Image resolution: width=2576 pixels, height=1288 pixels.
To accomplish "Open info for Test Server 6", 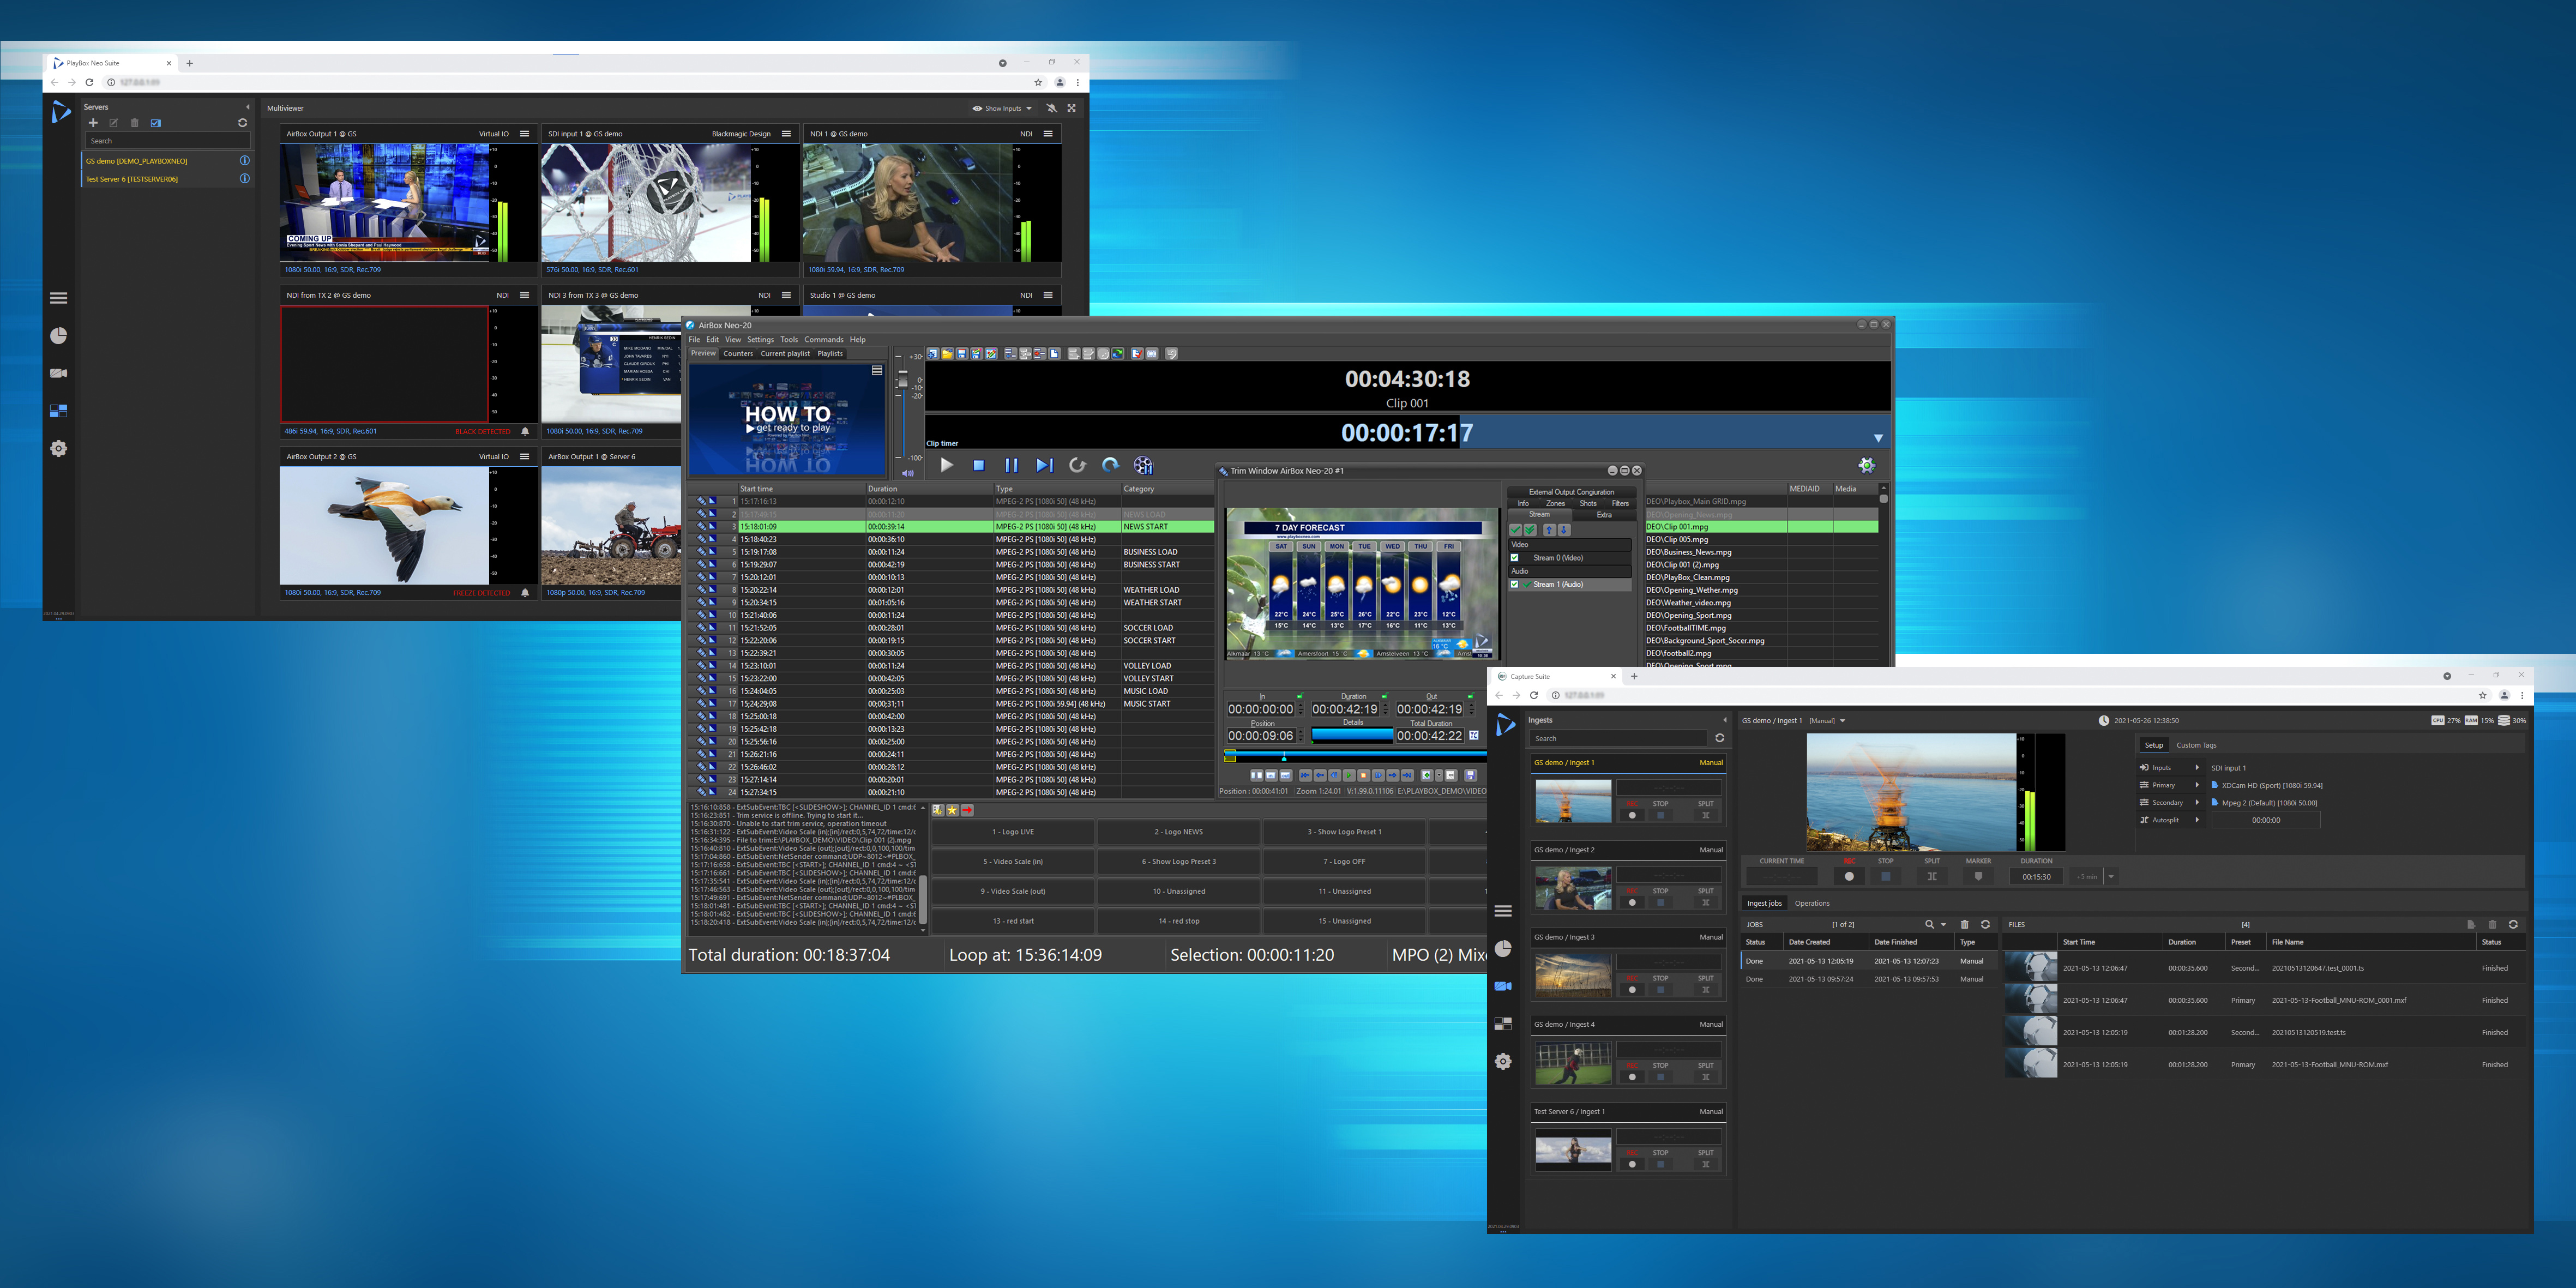I will [x=244, y=178].
